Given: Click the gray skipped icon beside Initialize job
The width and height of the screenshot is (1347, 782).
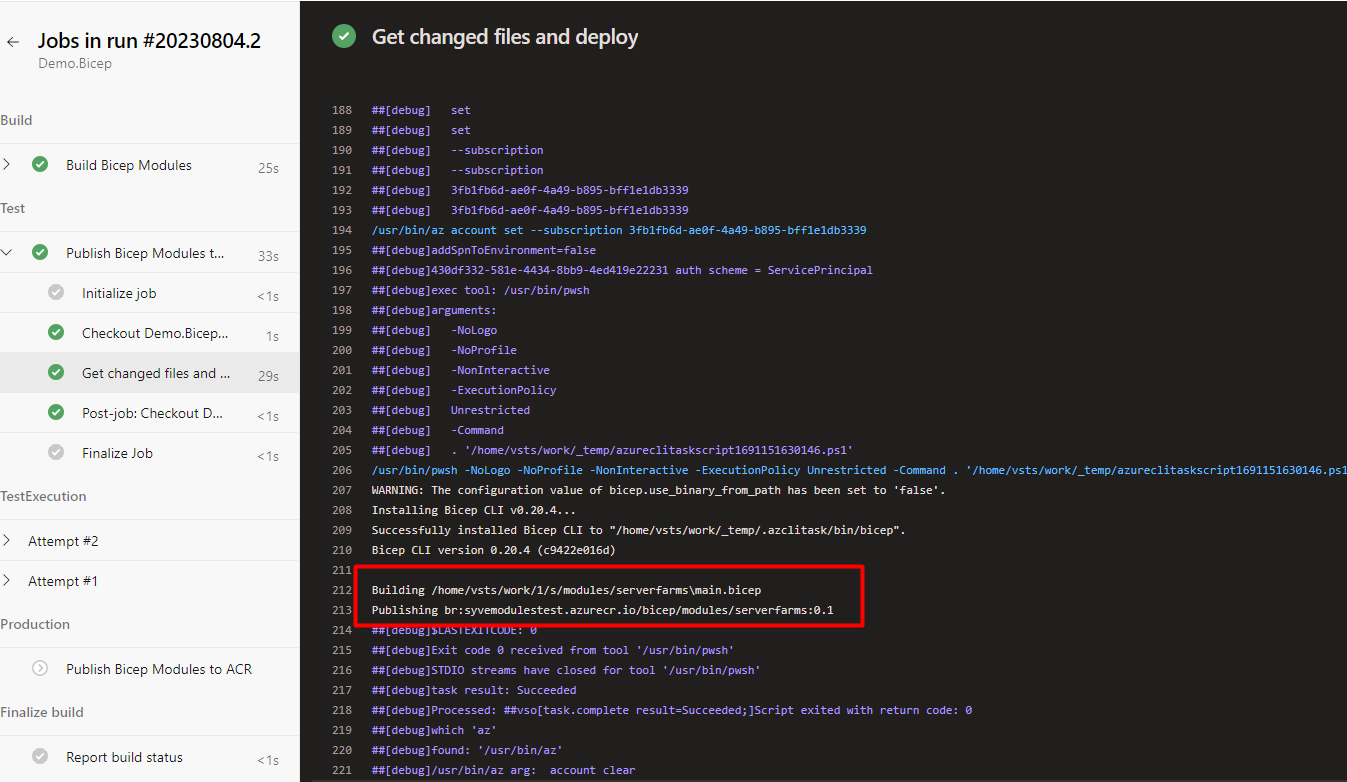Looking at the screenshot, I should point(55,291).
